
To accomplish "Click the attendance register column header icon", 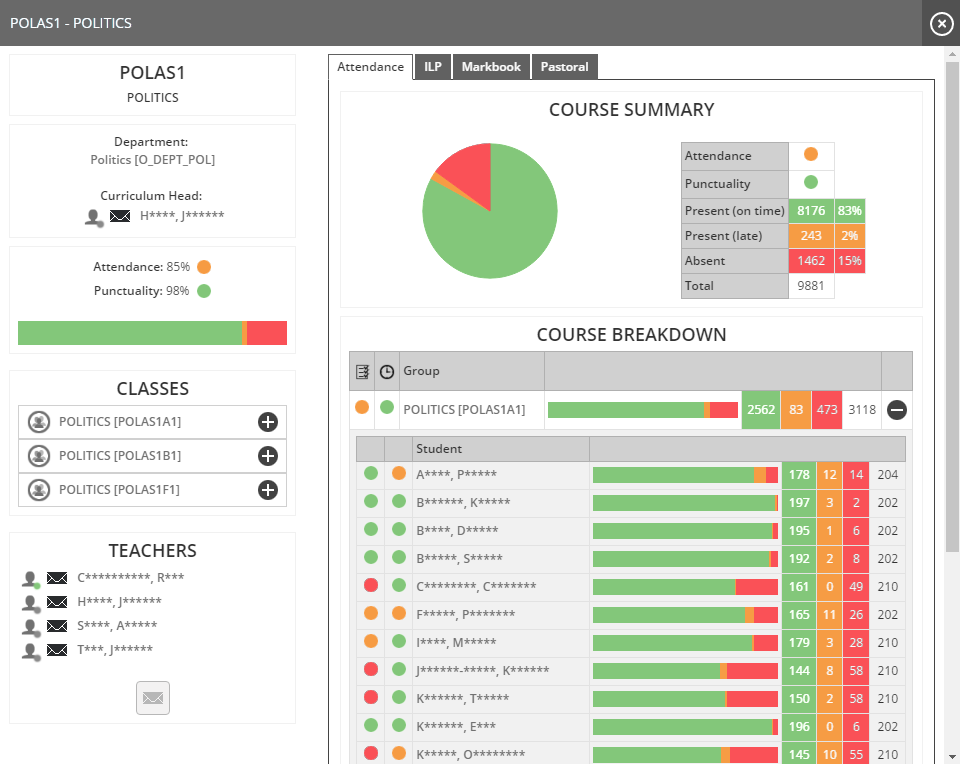I will pos(362,372).
